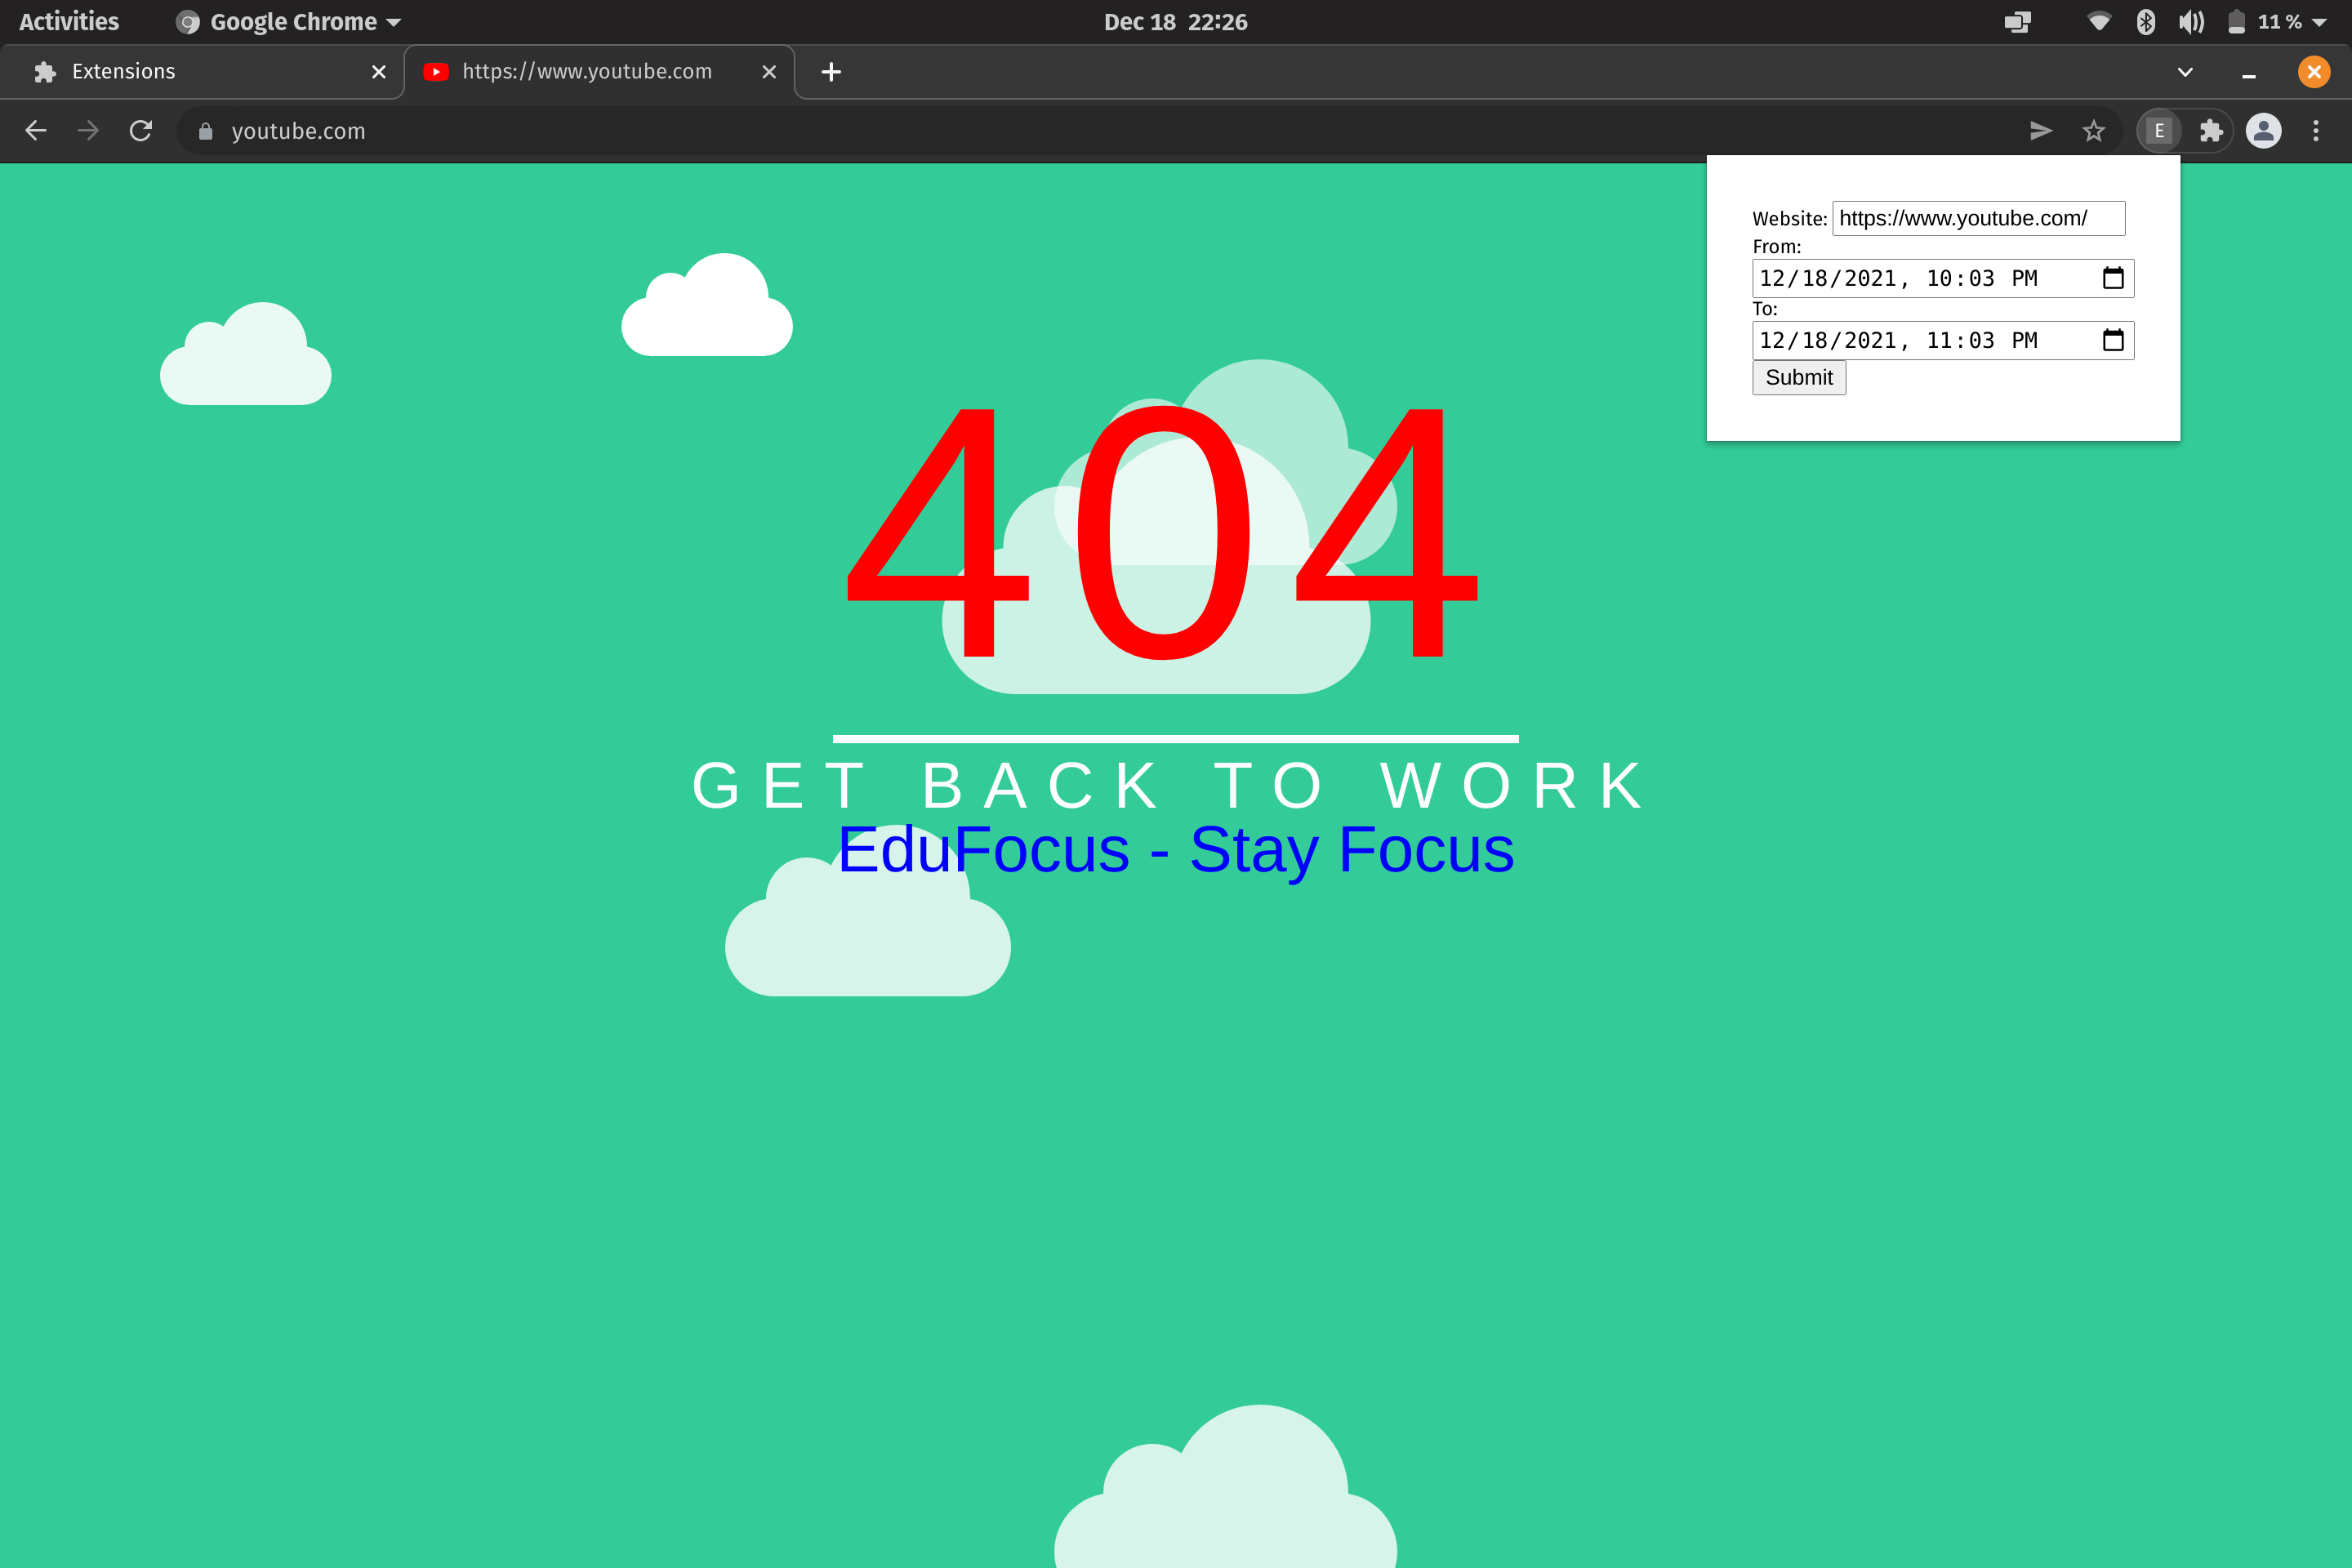Close the Extensions tab
Viewport: 2352px width, 1568px height.
(x=379, y=72)
